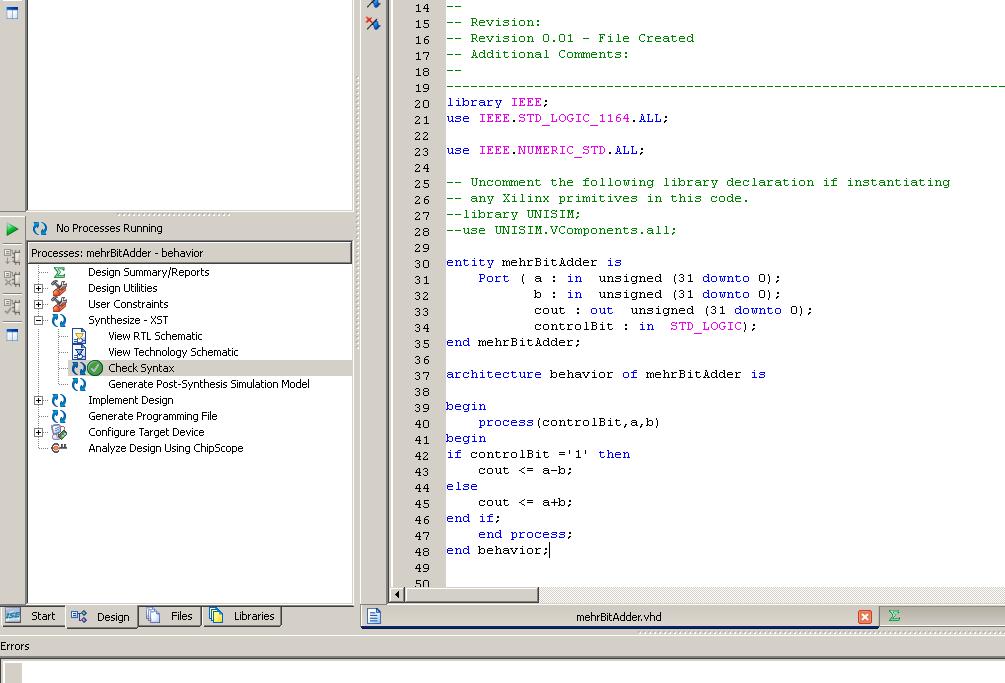
Task: Click the rerun arrows icon beside No Processes Running
Action: click(40, 228)
